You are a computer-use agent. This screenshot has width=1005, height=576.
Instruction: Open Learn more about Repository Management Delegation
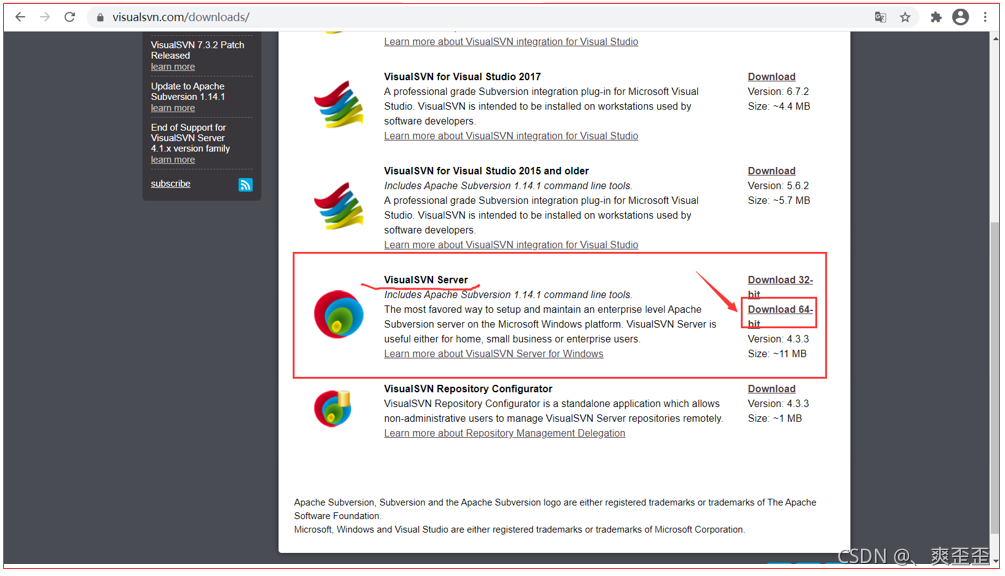pos(504,433)
